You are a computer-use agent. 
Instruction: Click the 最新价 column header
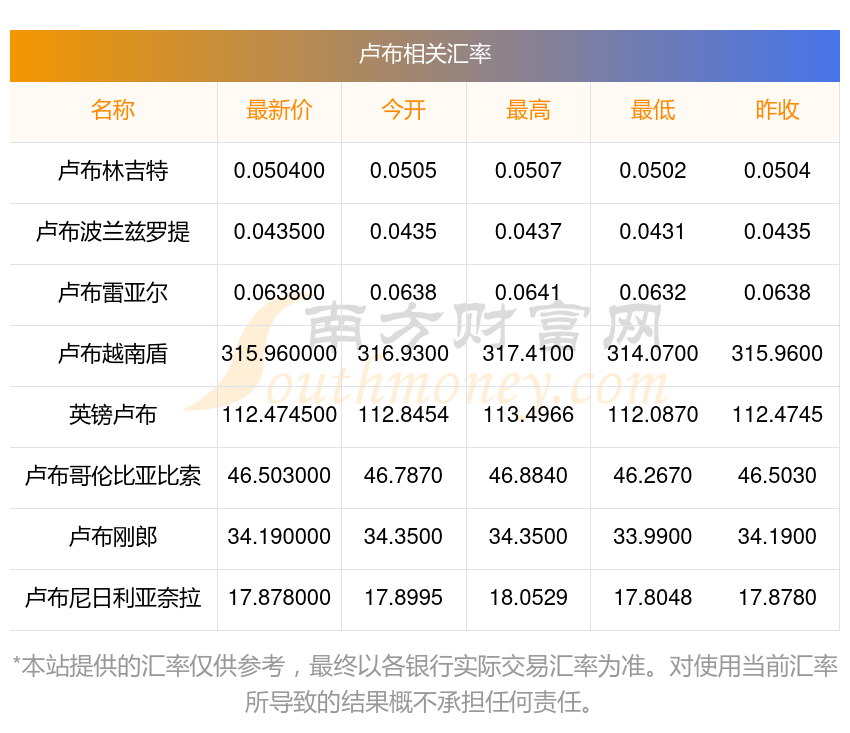[x=279, y=110]
